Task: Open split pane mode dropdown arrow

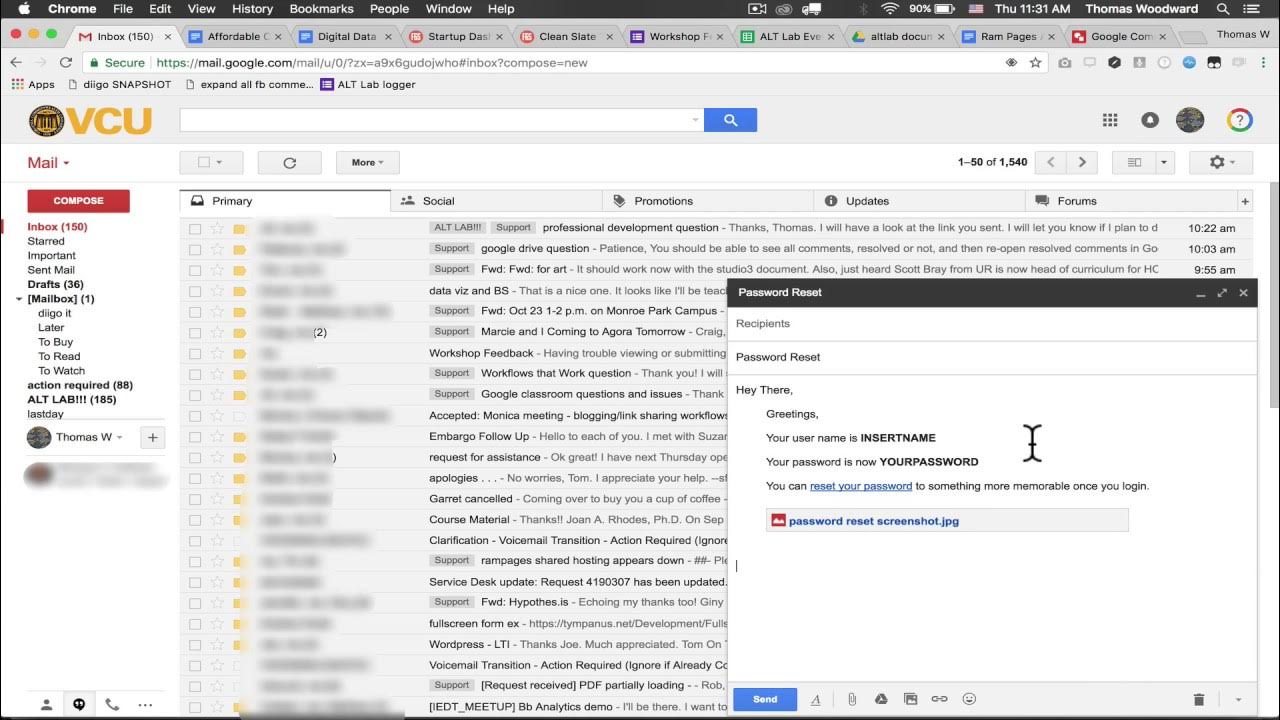Action: pos(1163,162)
